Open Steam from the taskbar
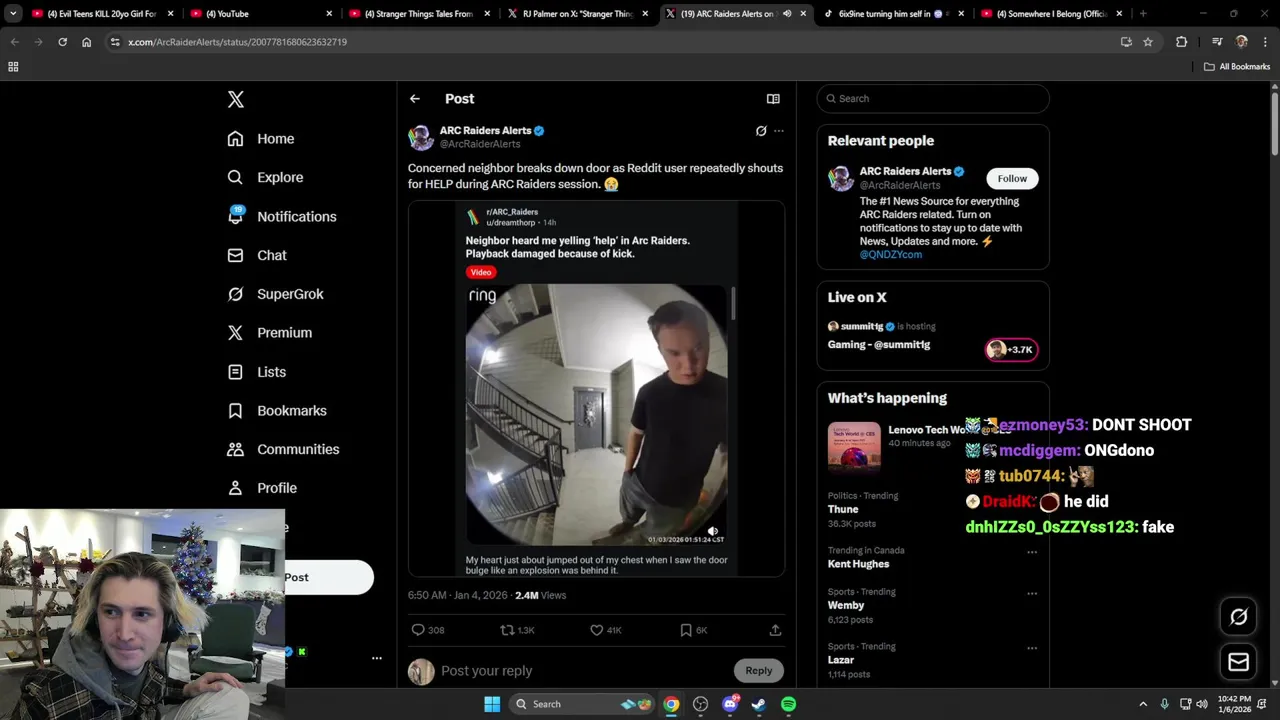Viewport: 1280px width, 720px height. 759,704
